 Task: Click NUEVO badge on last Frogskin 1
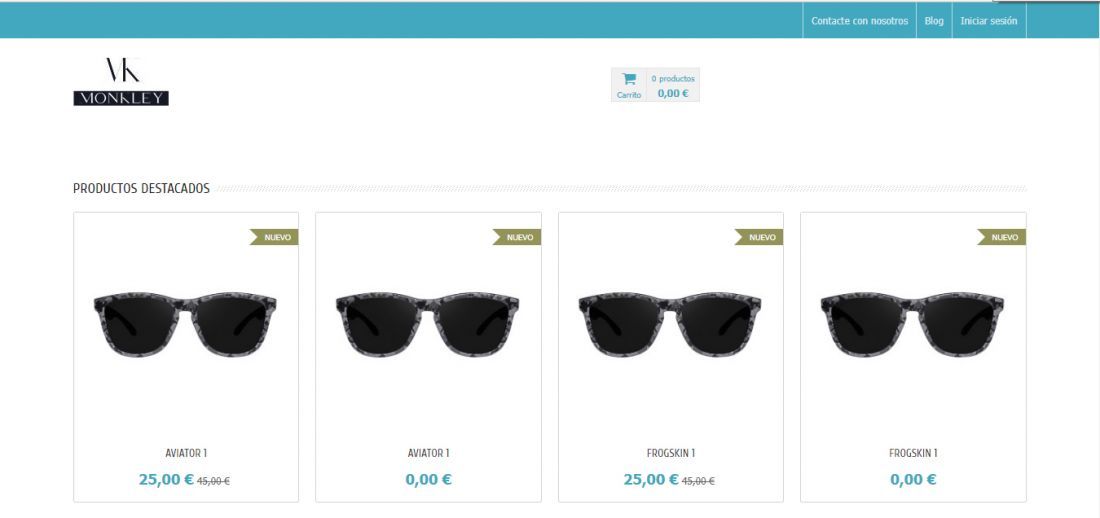[1001, 237]
